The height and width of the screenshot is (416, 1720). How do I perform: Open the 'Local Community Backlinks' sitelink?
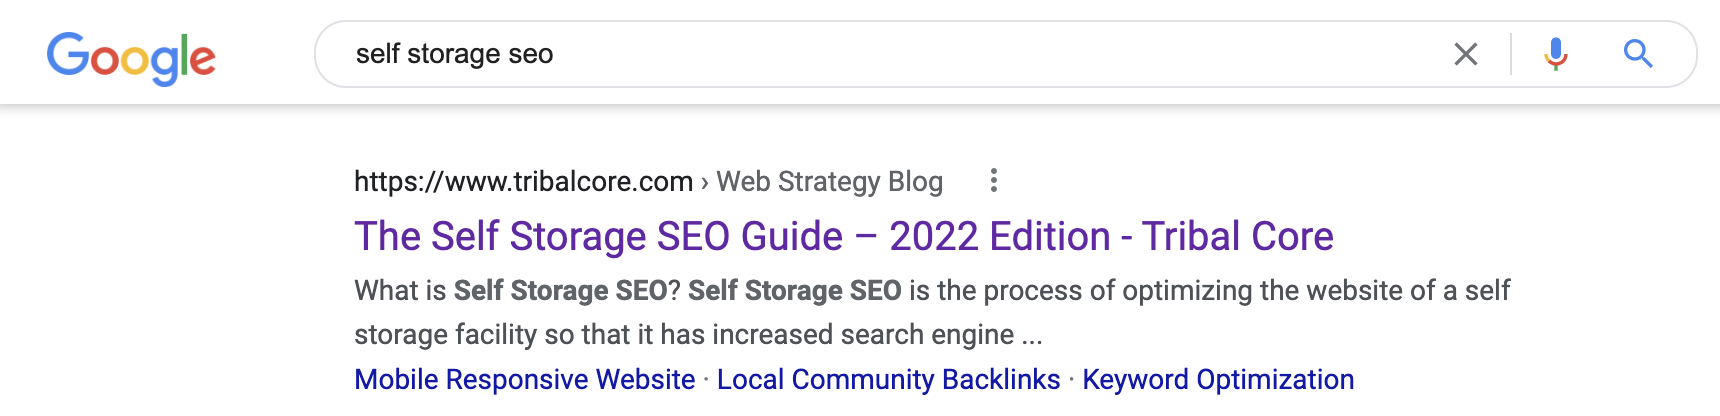click(x=888, y=380)
